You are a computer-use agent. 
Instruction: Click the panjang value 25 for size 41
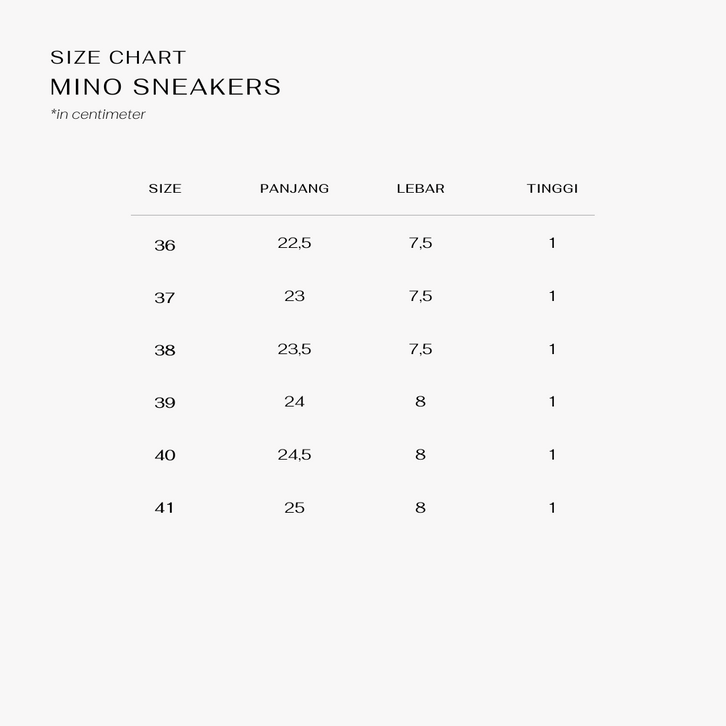[x=294, y=508]
